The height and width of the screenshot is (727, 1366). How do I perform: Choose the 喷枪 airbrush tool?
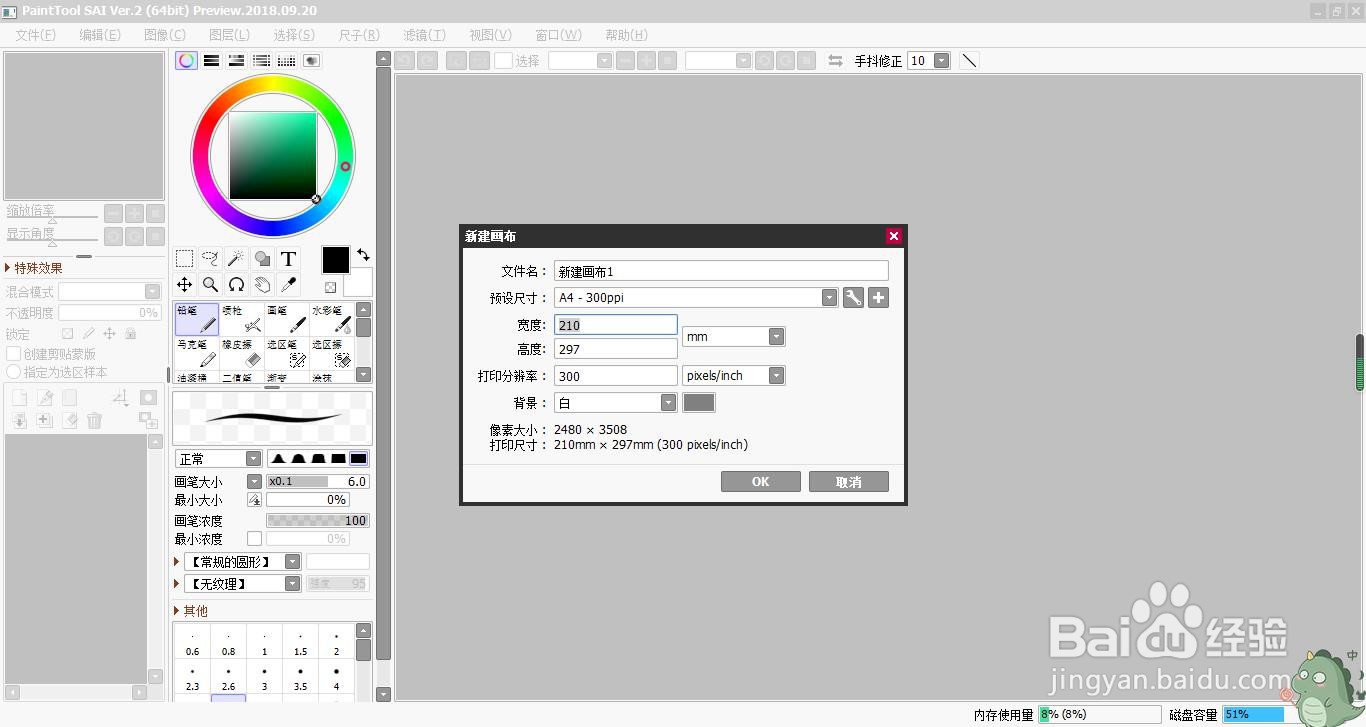pyautogui.click(x=242, y=319)
